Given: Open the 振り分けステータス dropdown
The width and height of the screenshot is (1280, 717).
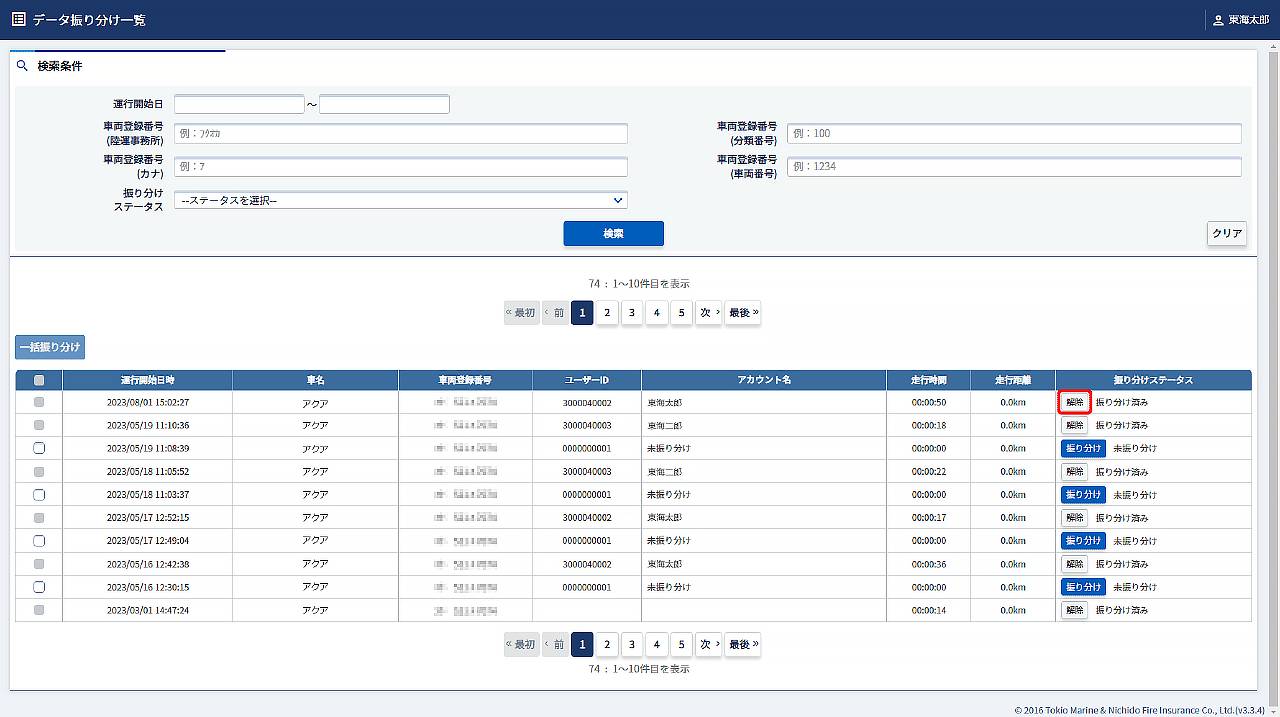Looking at the screenshot, I should coord(400,200).
